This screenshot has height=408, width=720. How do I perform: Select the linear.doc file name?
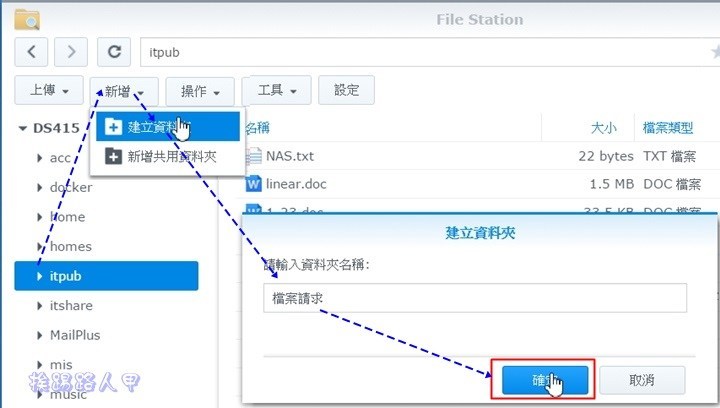pos(296,184)
